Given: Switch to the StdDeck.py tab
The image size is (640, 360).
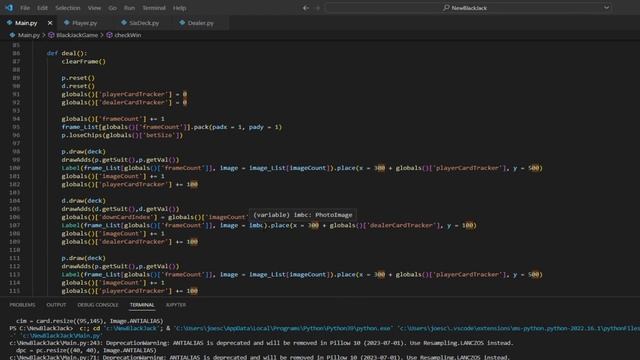Looking at the screenshot, I should pos(144,23).
